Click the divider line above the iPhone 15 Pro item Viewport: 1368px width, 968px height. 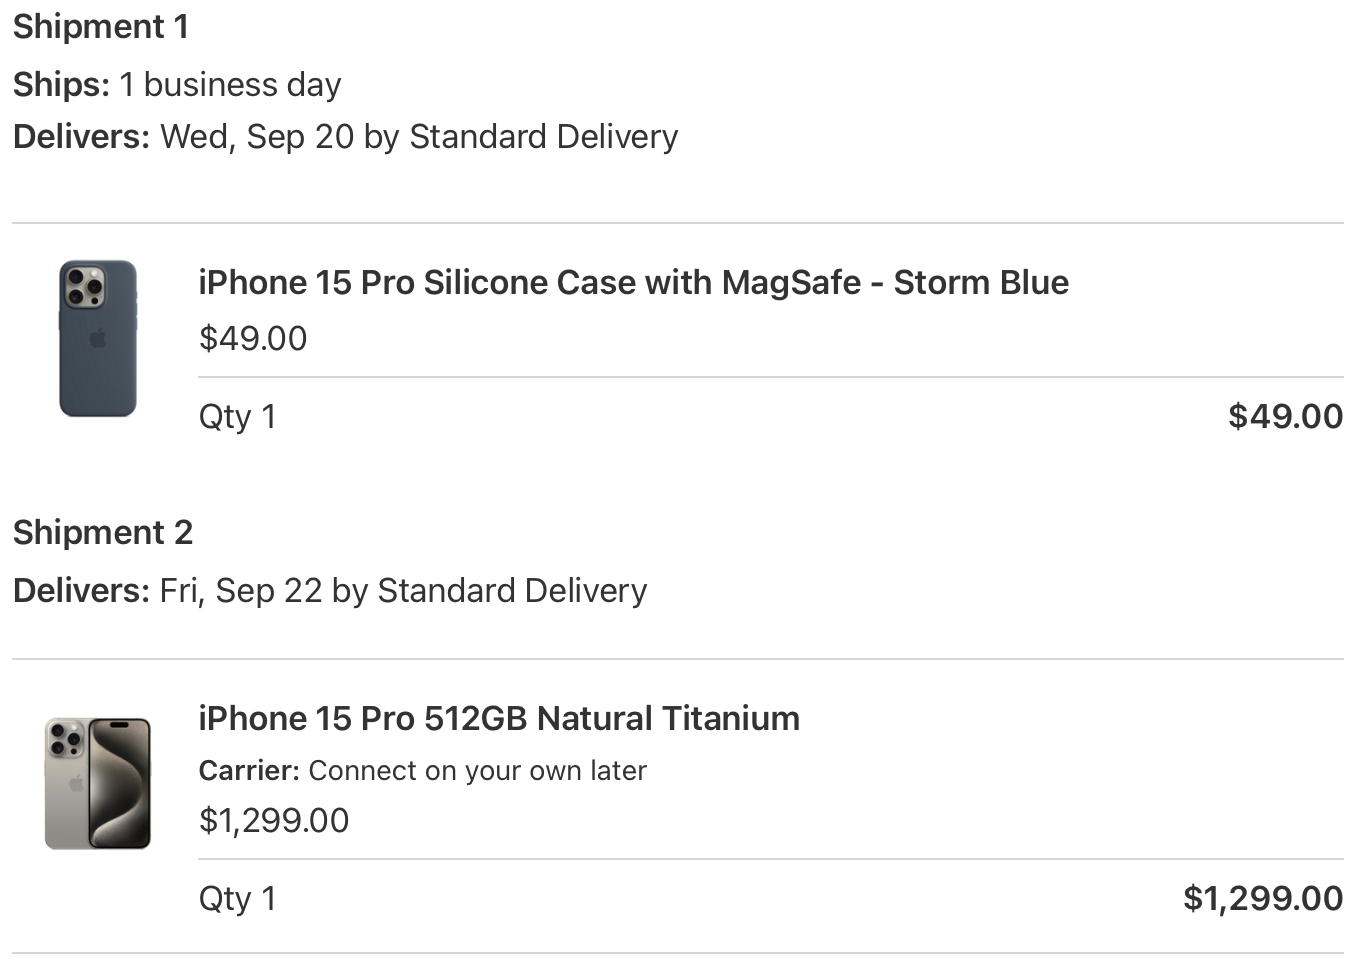(677, 659)
